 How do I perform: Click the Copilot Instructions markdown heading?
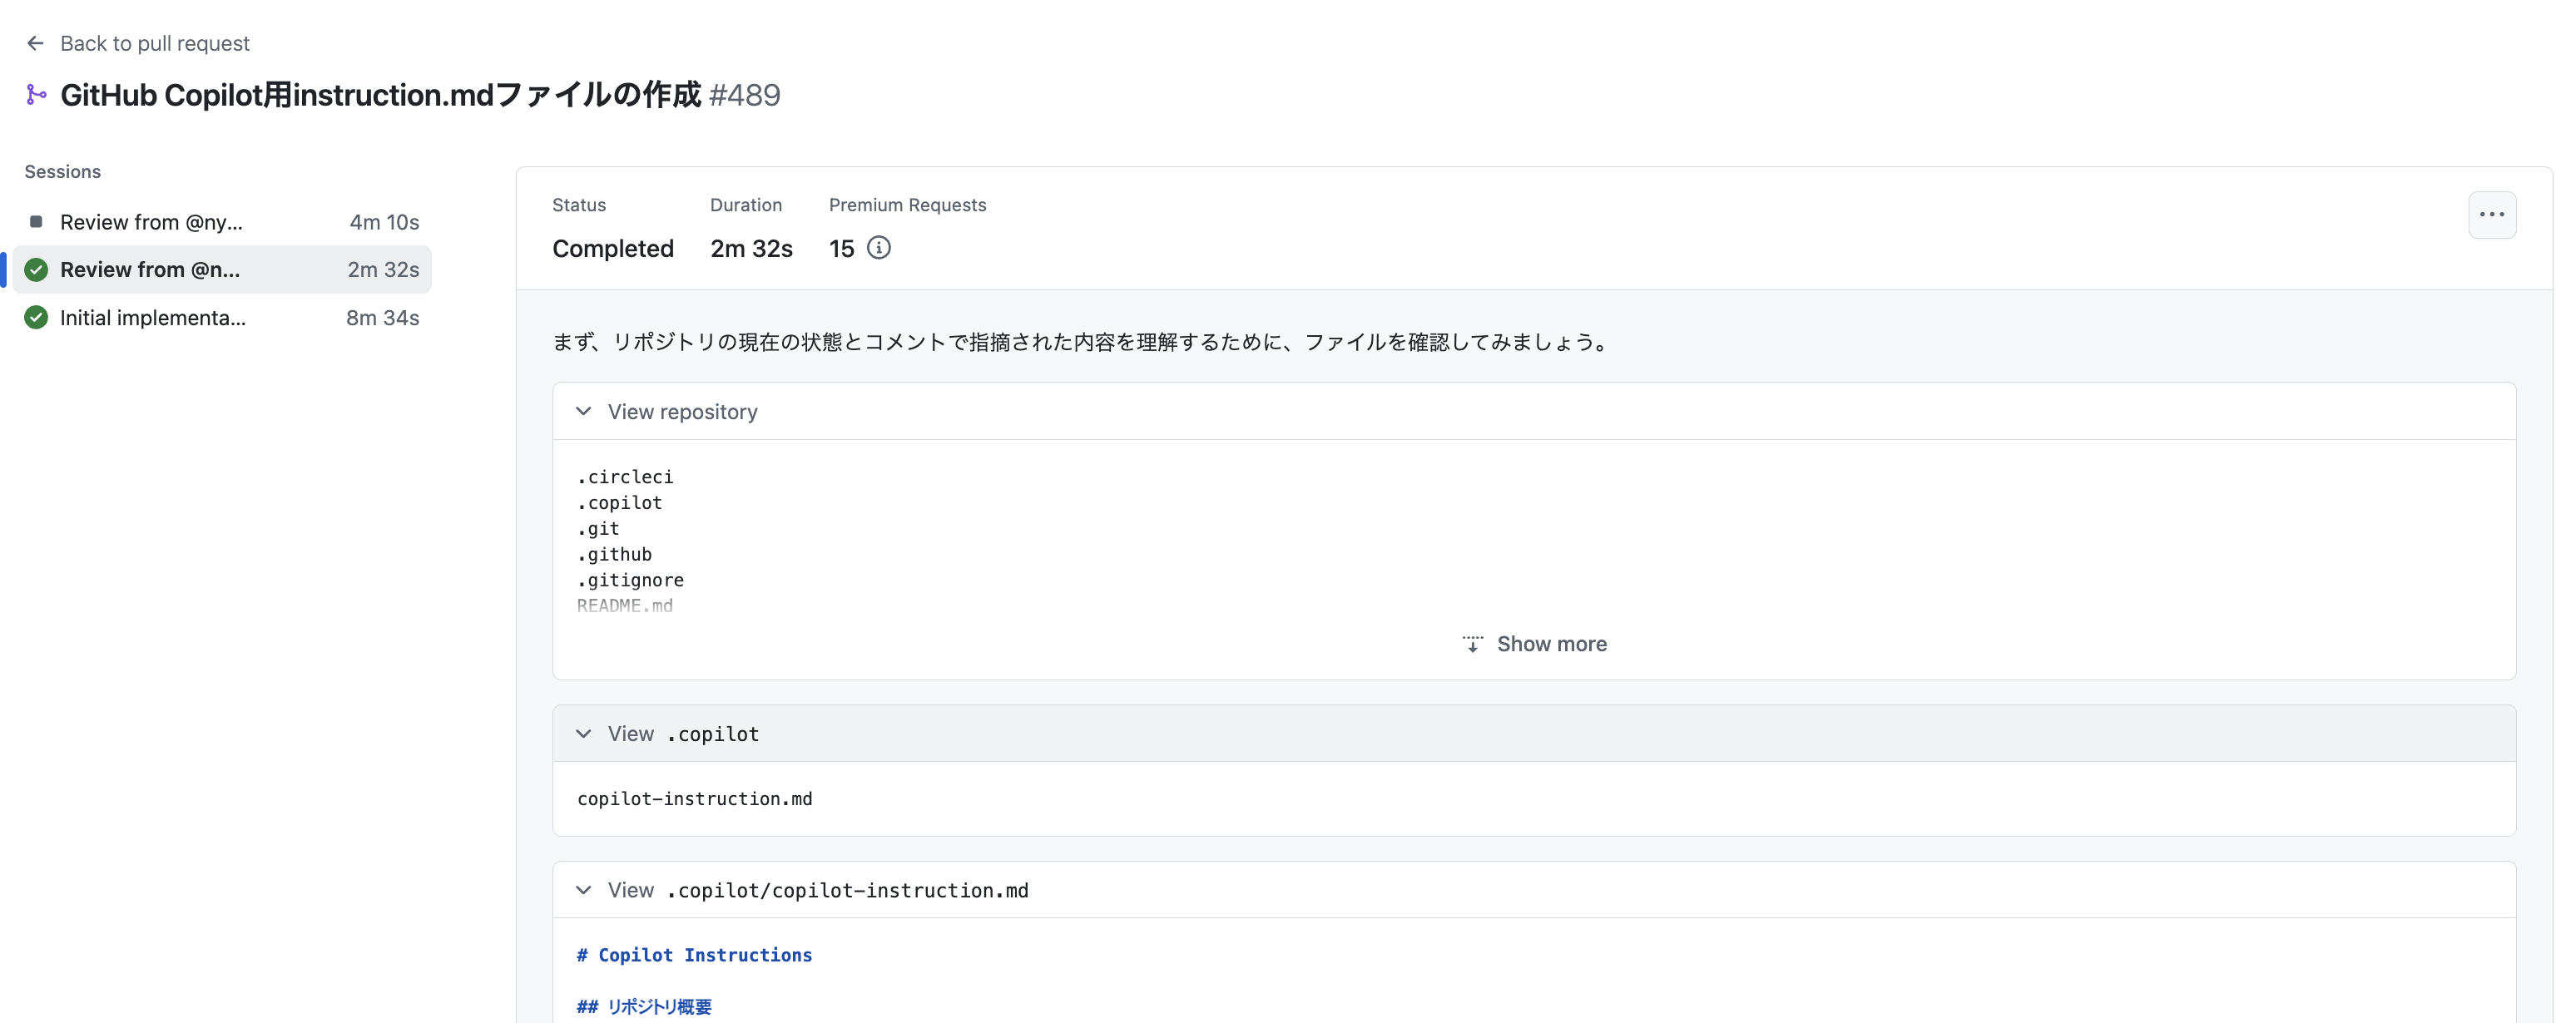coord(694,955)
